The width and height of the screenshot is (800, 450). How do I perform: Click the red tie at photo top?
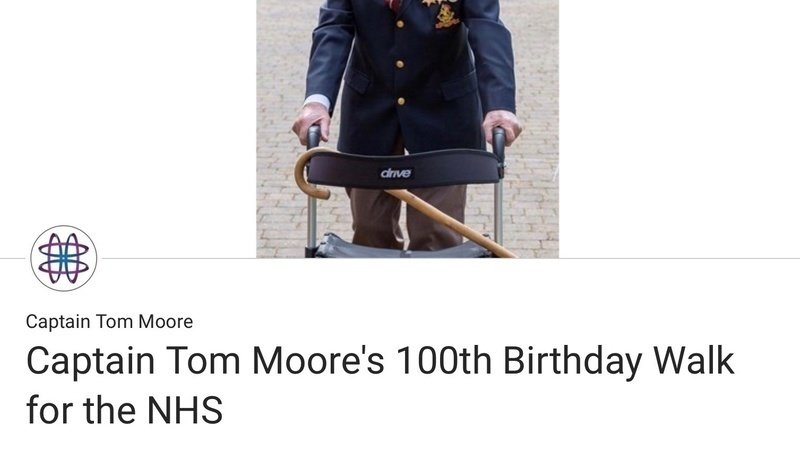pos(393,5)
